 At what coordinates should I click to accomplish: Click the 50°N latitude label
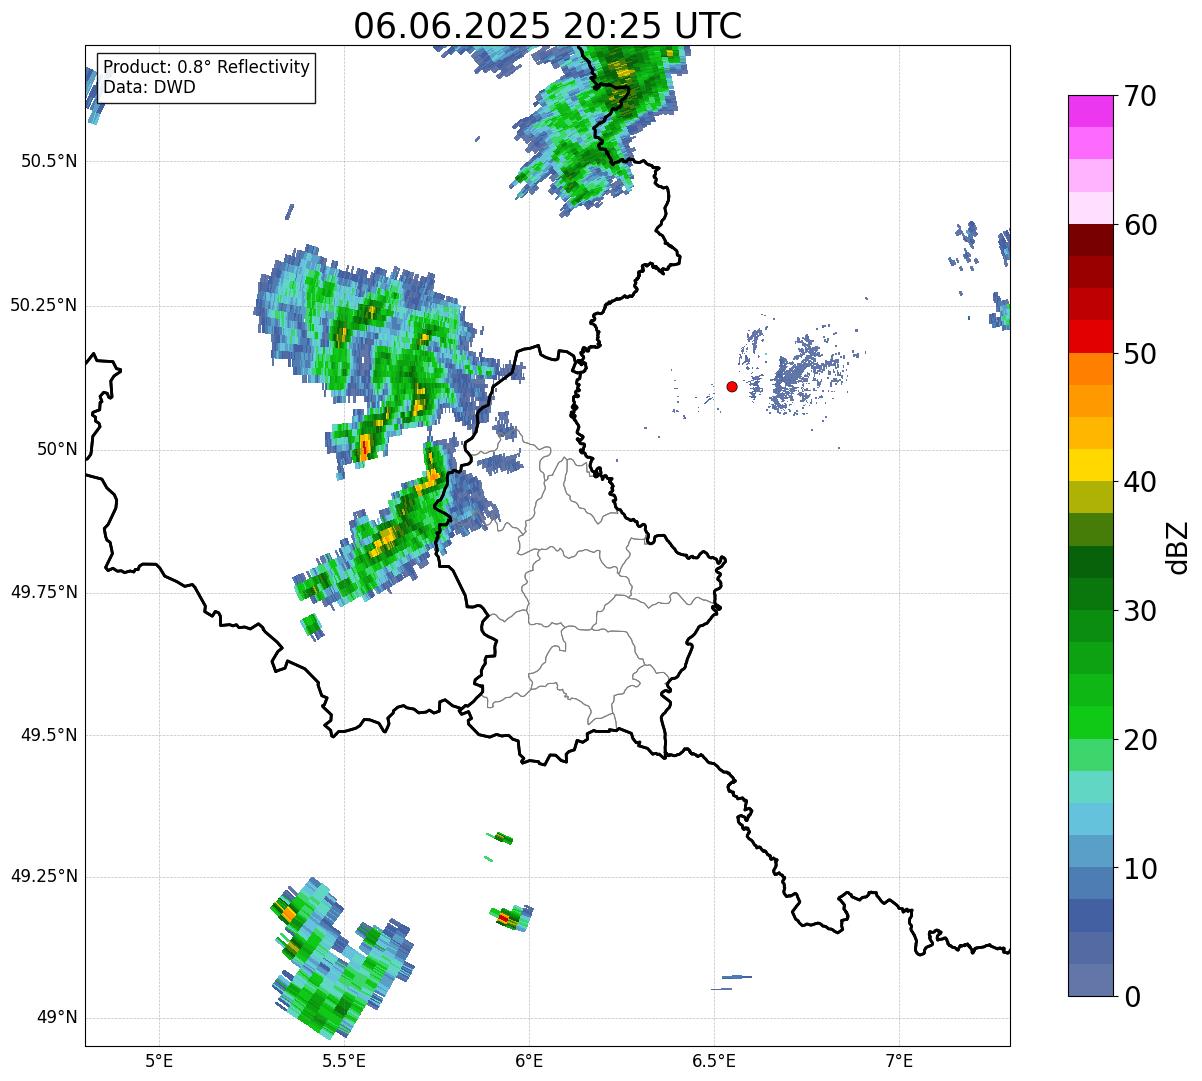tap(57, 449)
